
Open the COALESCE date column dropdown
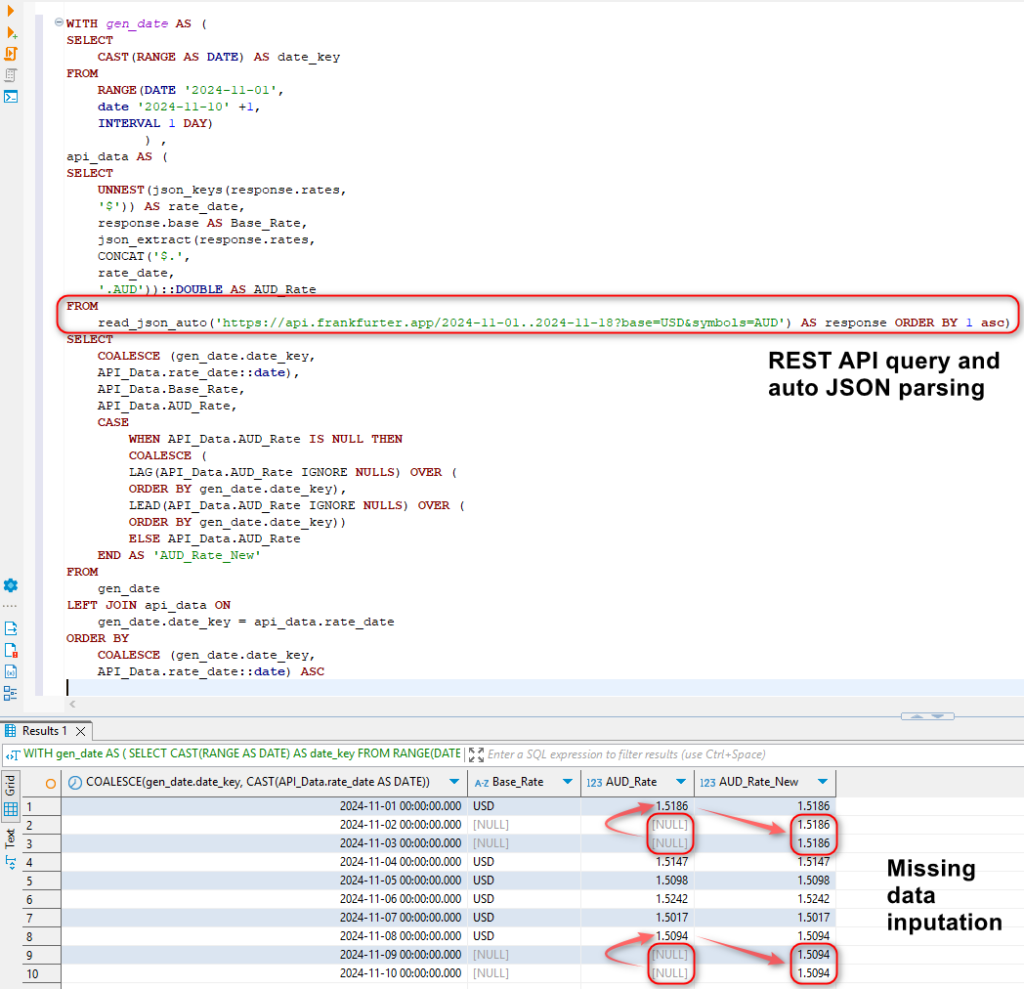tap(454, 782)
